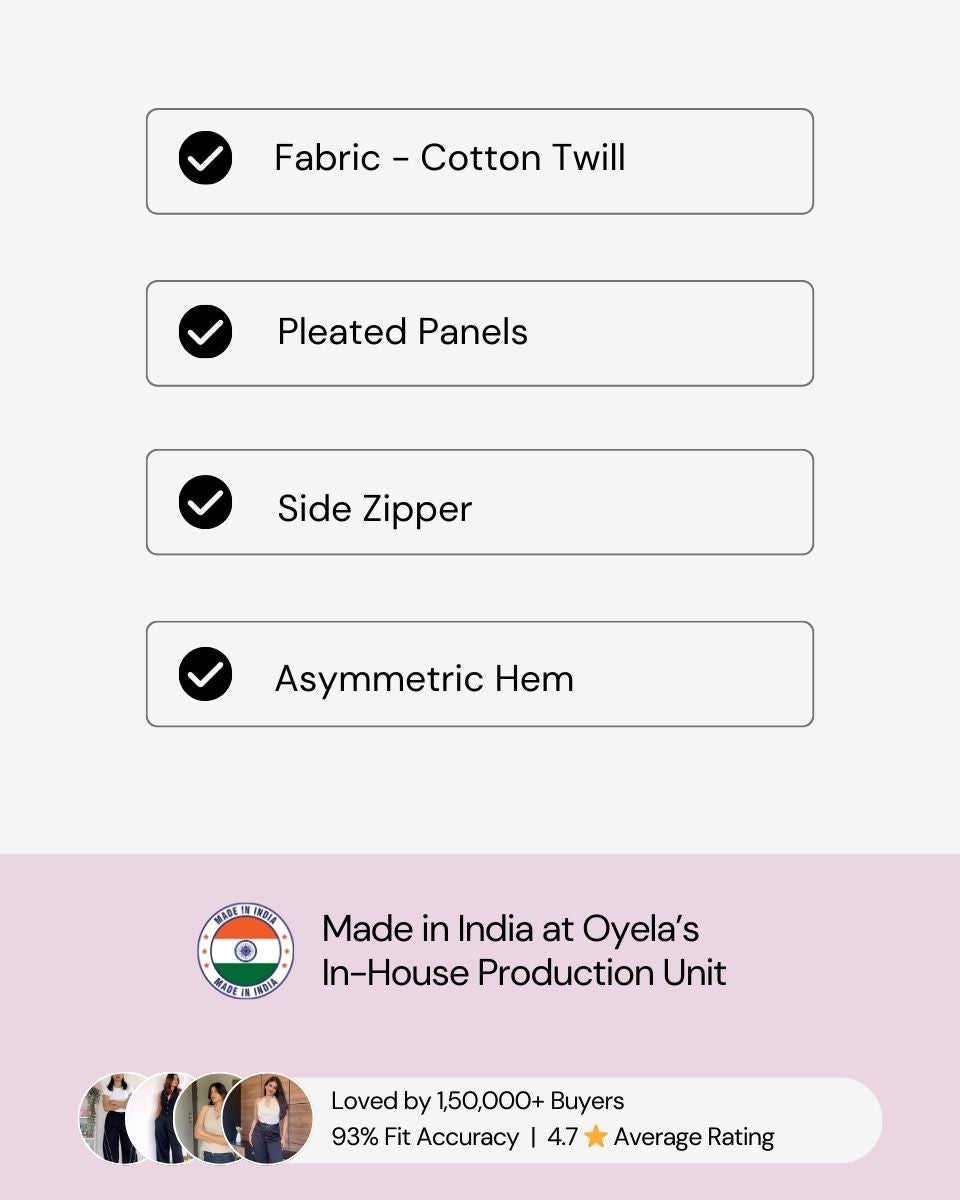Click the Loved by 1,50,000+ Buyers text

(x=478, y=1101)
